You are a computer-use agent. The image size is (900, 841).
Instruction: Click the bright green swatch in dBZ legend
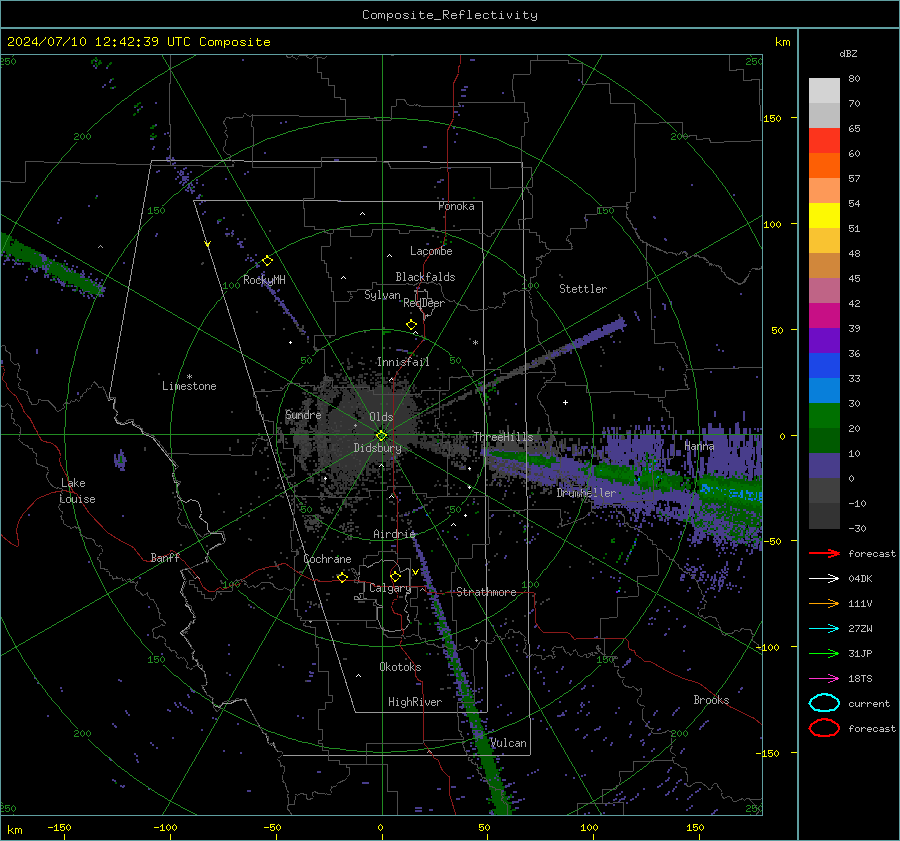click(x=824, y=416)
